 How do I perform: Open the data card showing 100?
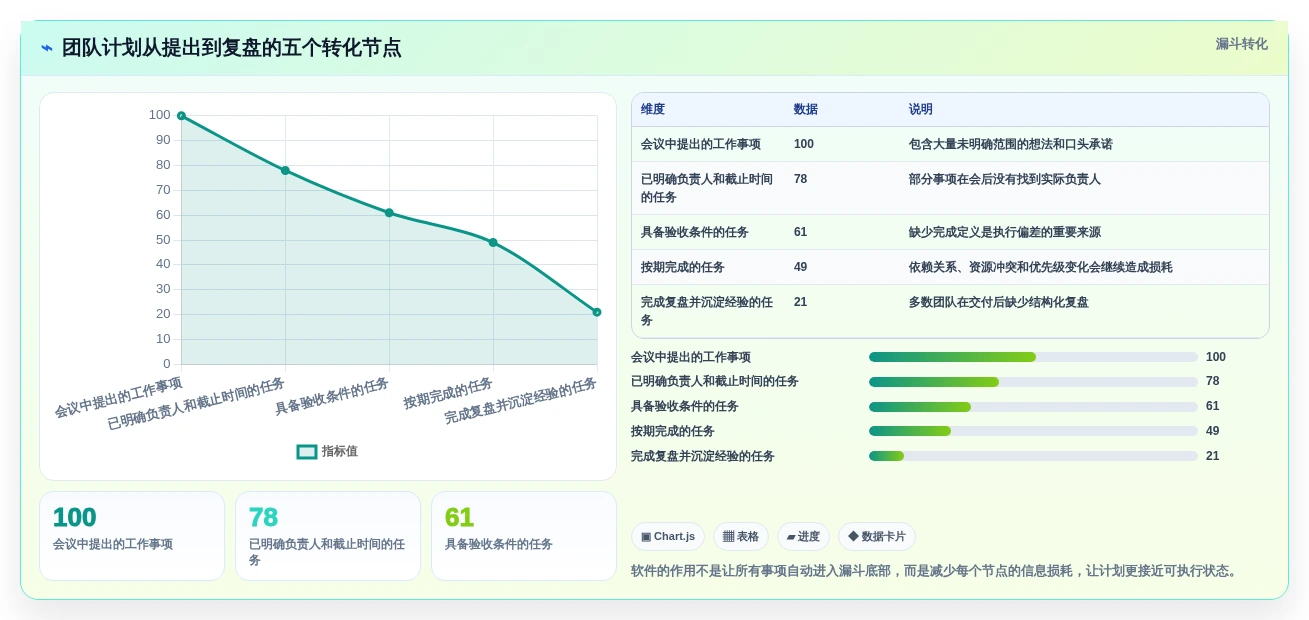click(132, 536)
